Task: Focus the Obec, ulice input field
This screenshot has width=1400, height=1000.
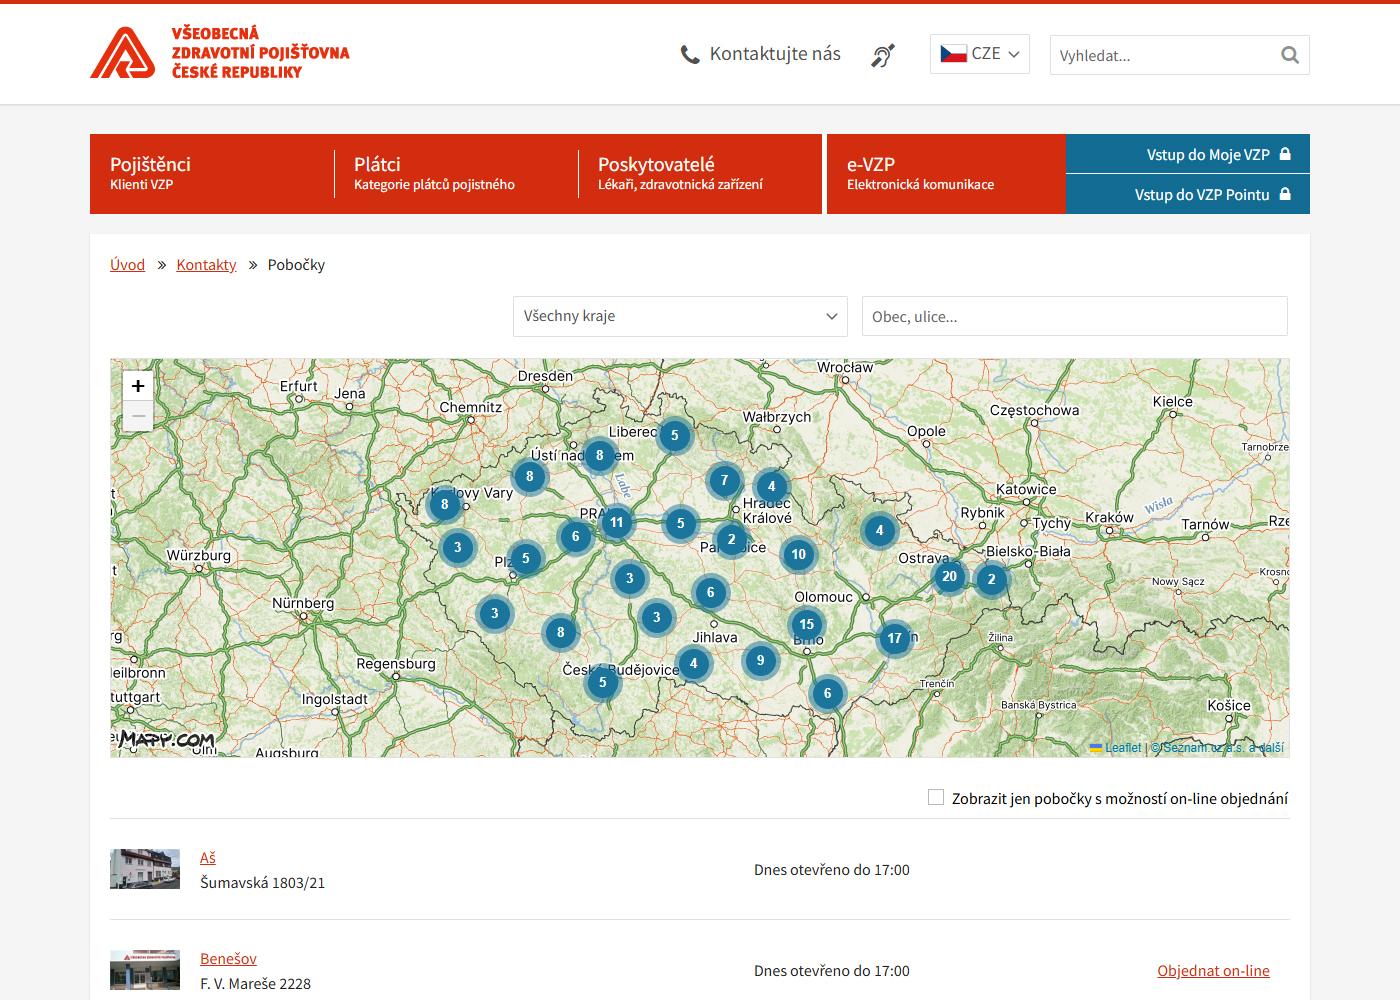Action: tap(1075, 316)
